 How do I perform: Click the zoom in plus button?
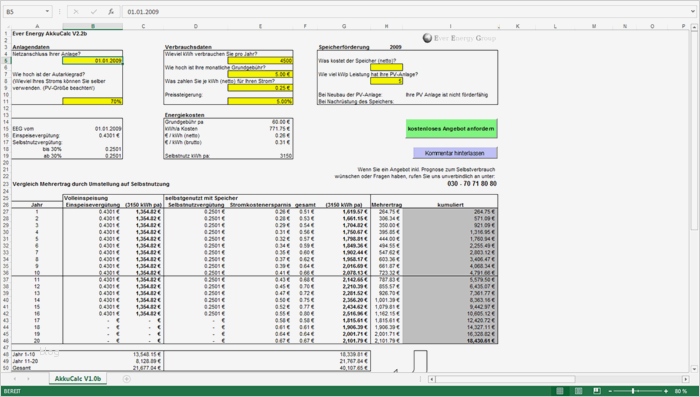click(x=666, y=391)
